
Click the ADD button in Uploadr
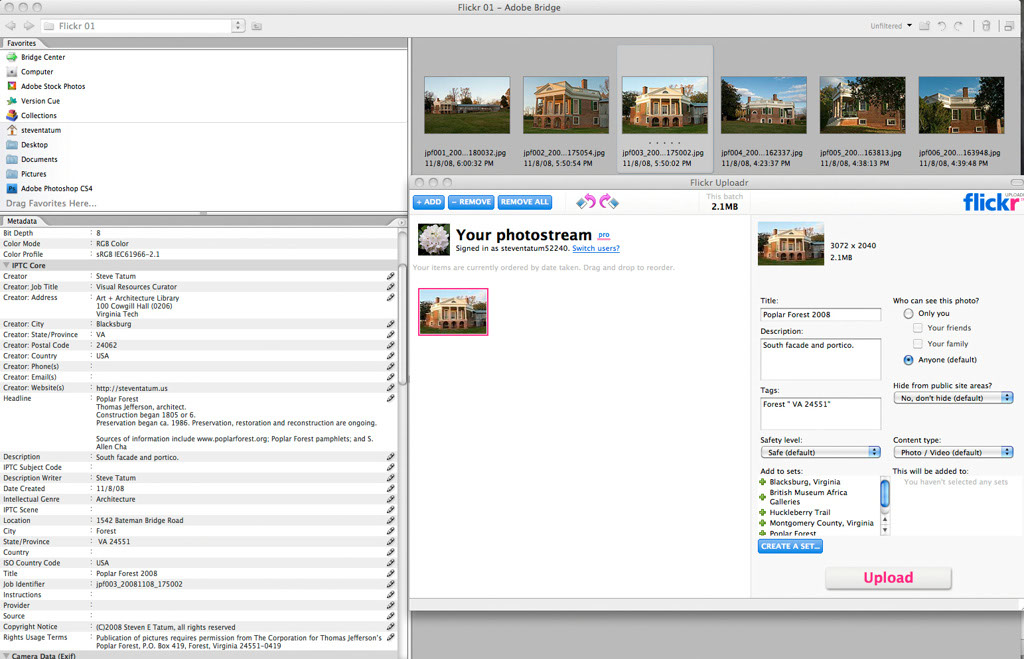(x=429, y=202)
